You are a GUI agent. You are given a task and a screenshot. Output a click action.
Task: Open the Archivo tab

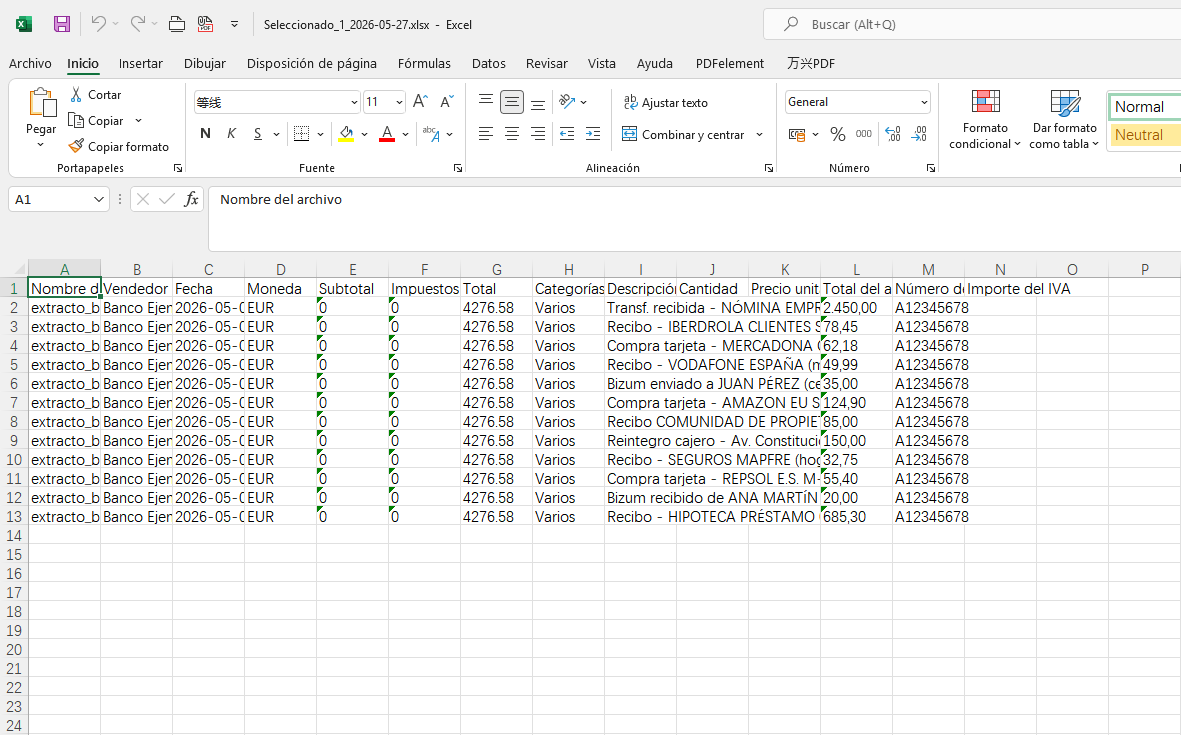pos(30,63)
